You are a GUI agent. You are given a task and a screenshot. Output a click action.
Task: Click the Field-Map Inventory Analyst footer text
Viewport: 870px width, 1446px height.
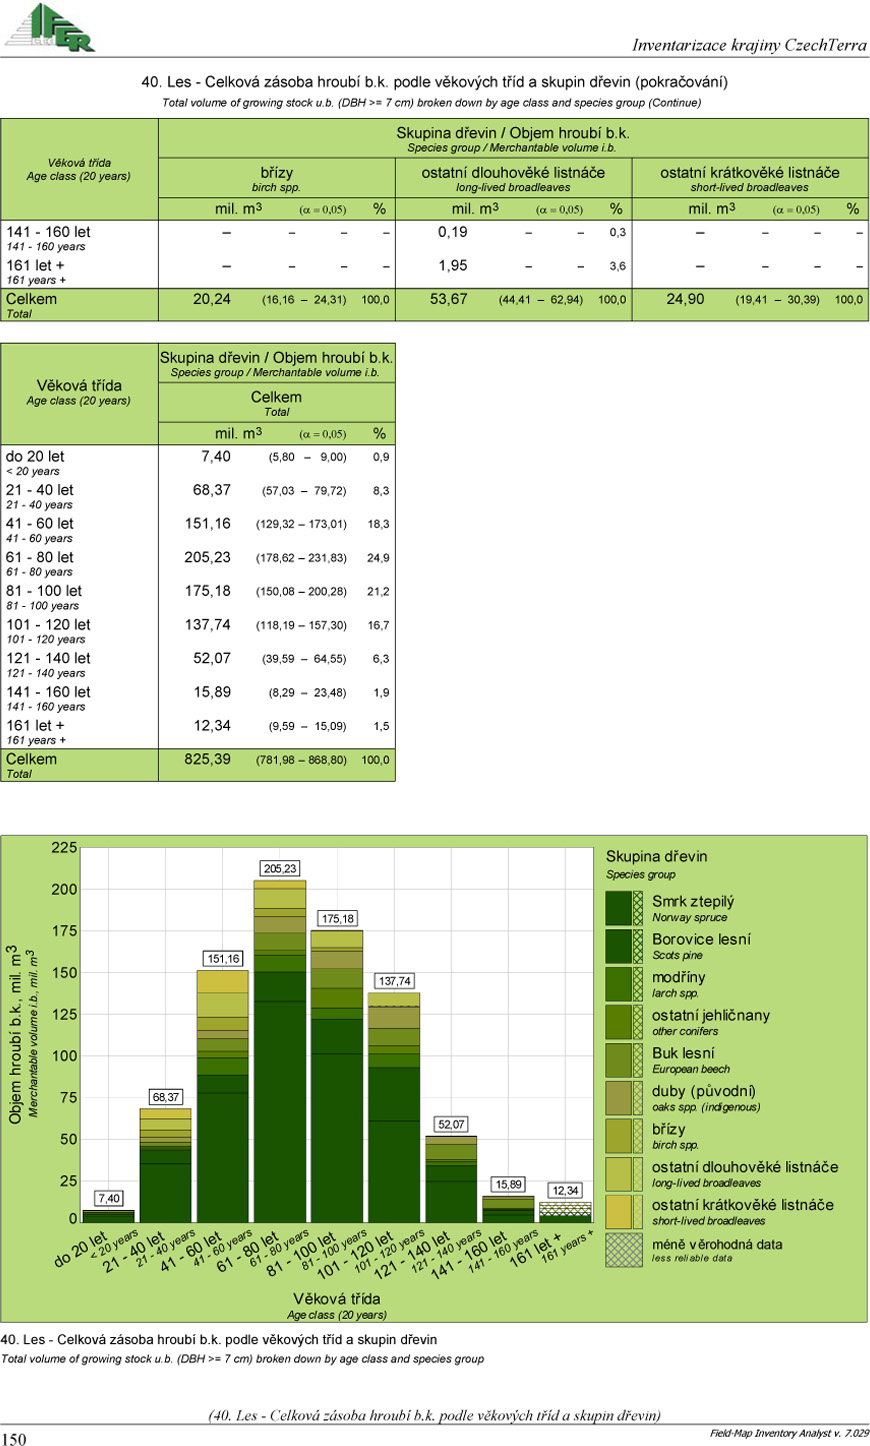point(789,1433)
